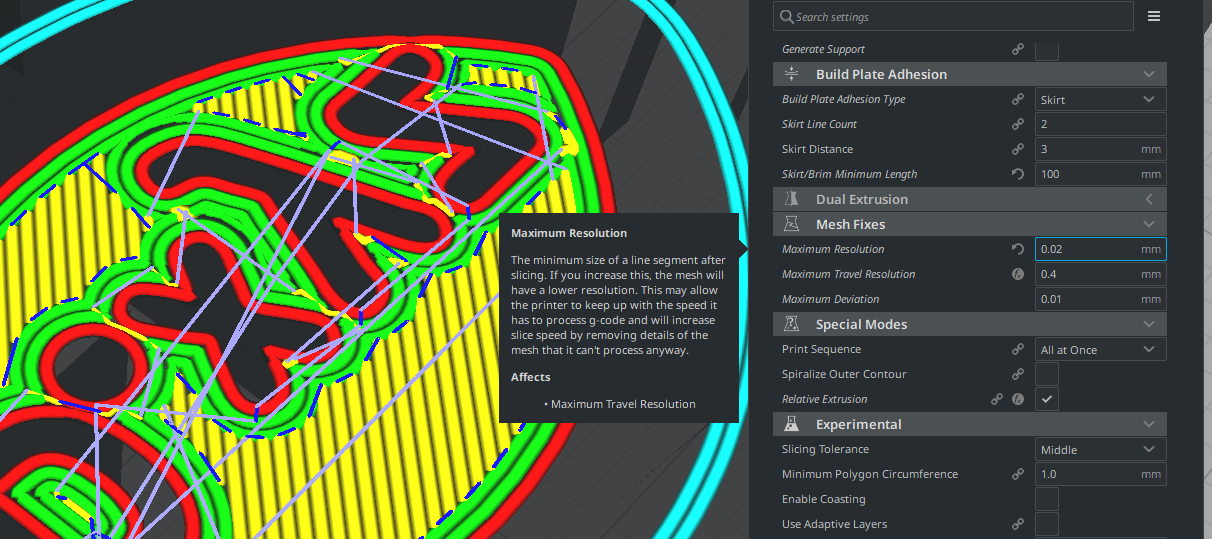1212x539 pixels.
Task: Edit Skirt/Brim Minimum Length value field
Action: [1100, 174]
